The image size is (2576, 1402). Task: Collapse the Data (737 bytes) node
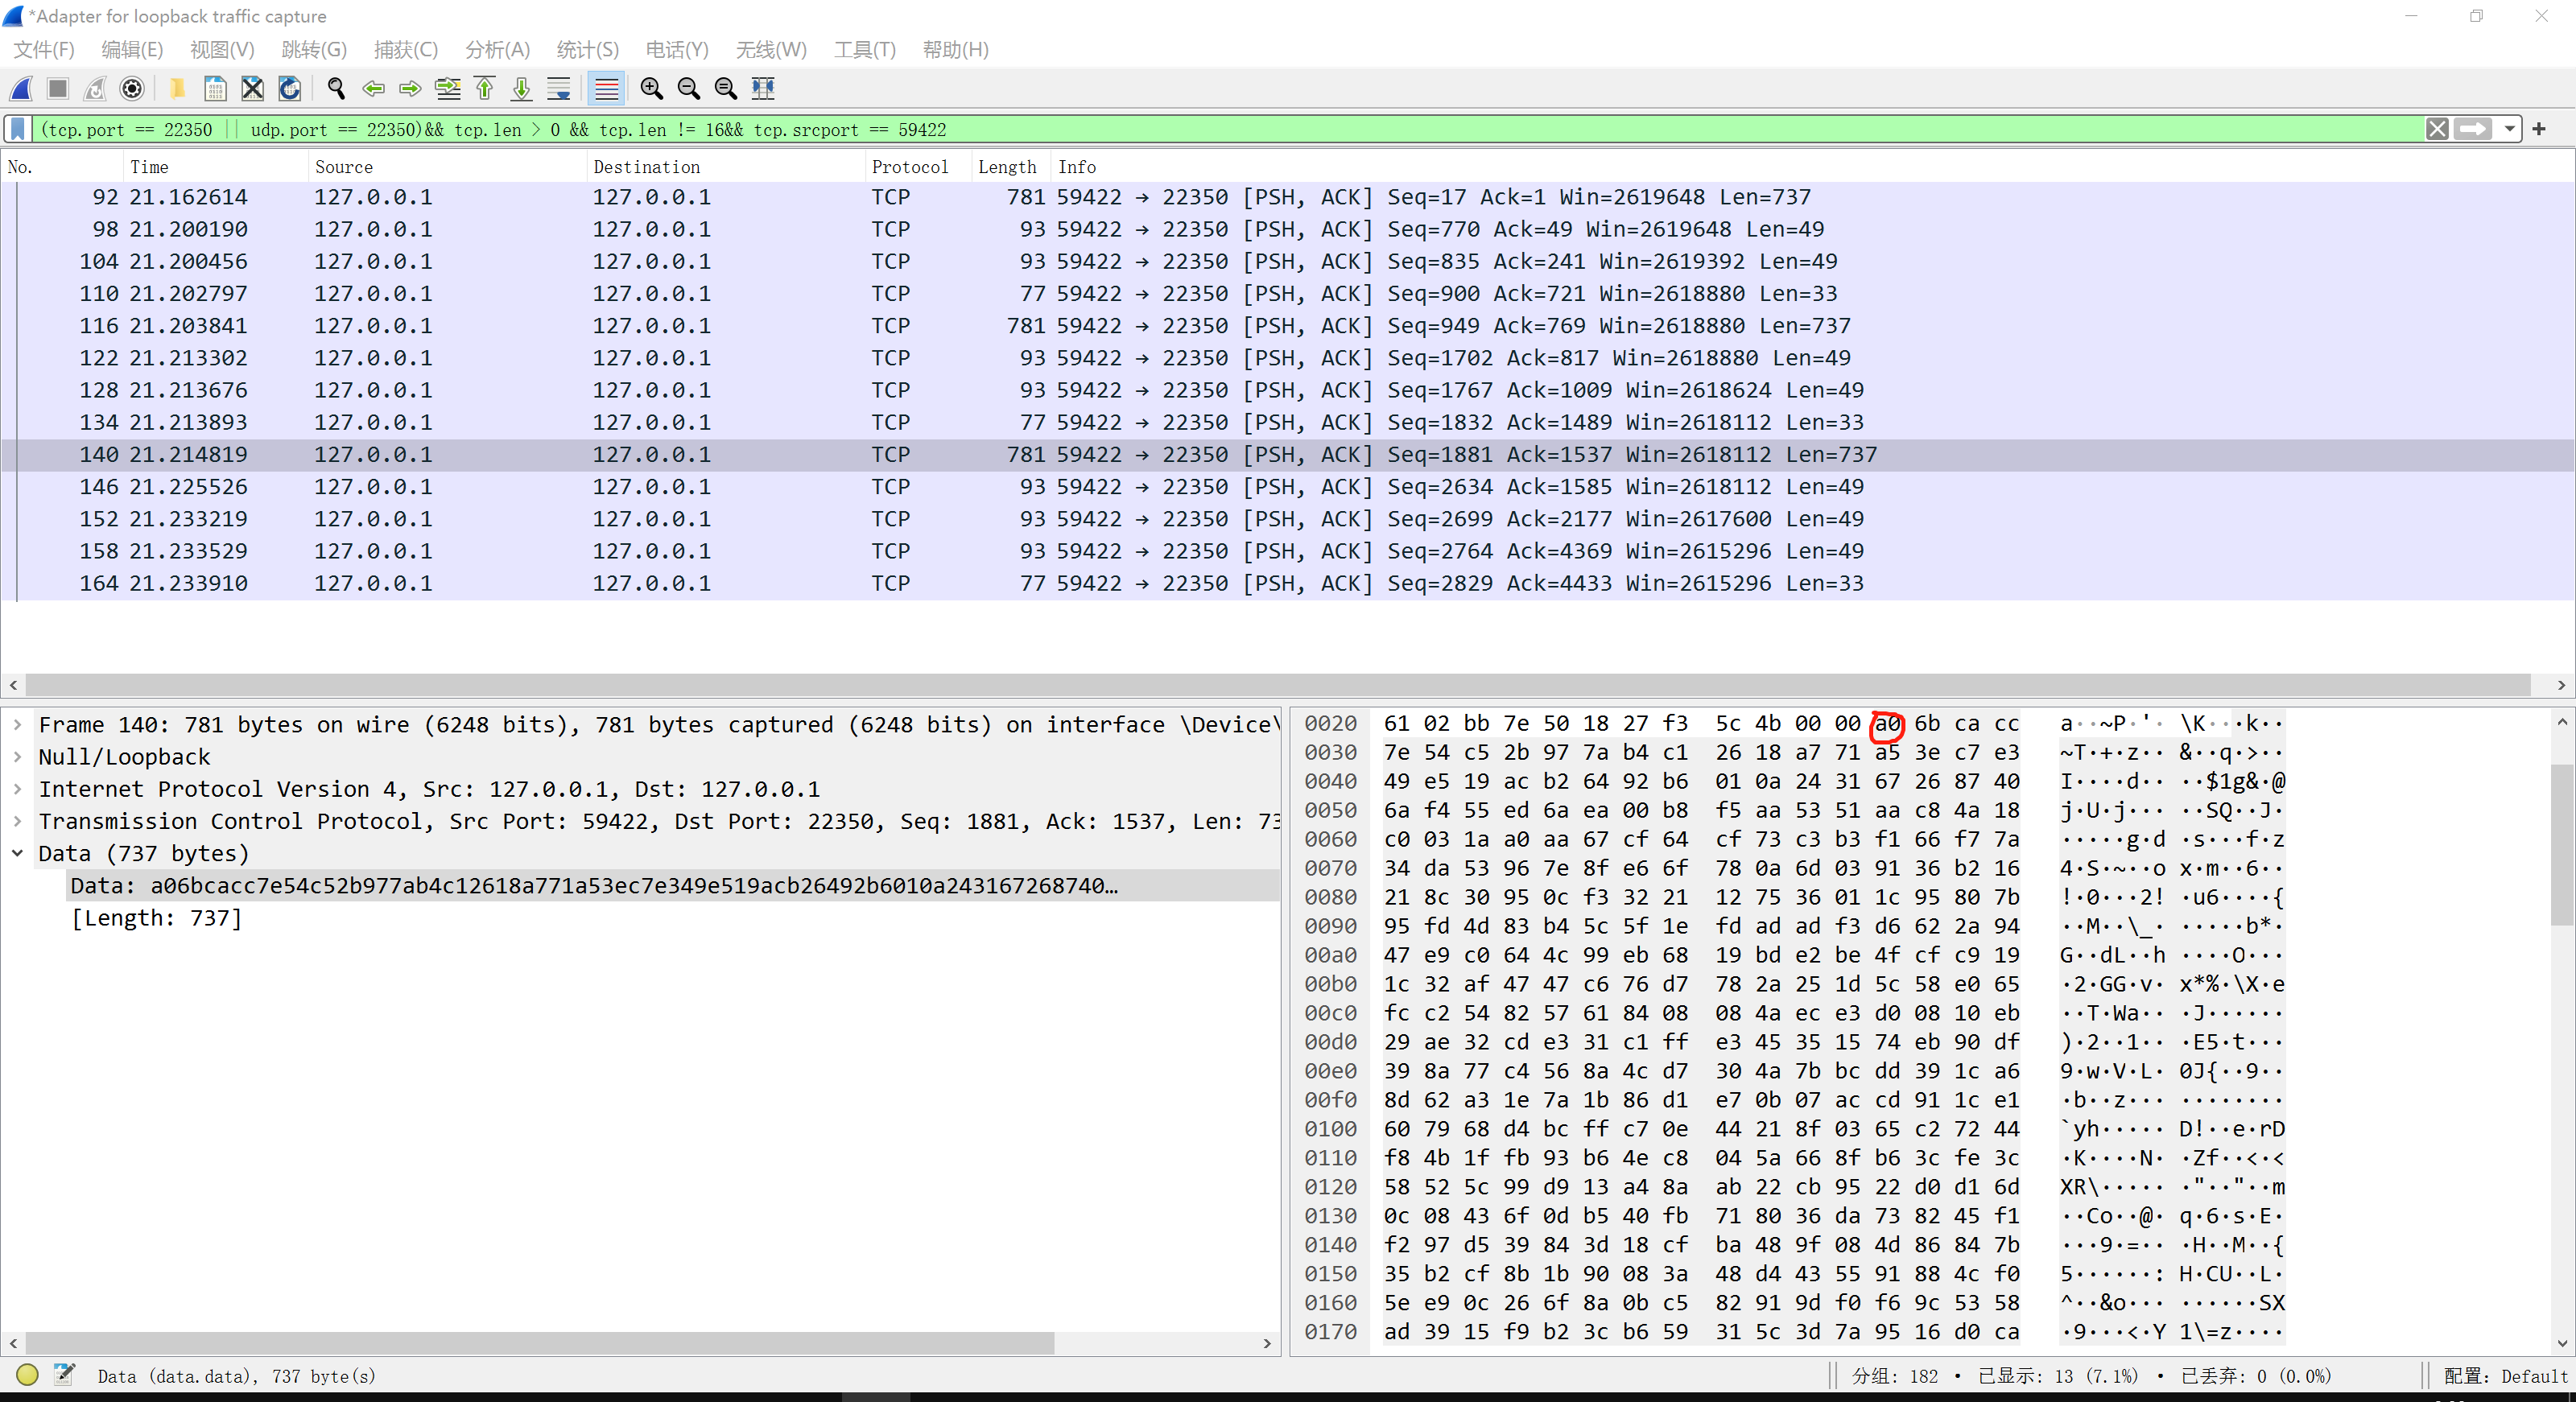click(17, 853)
